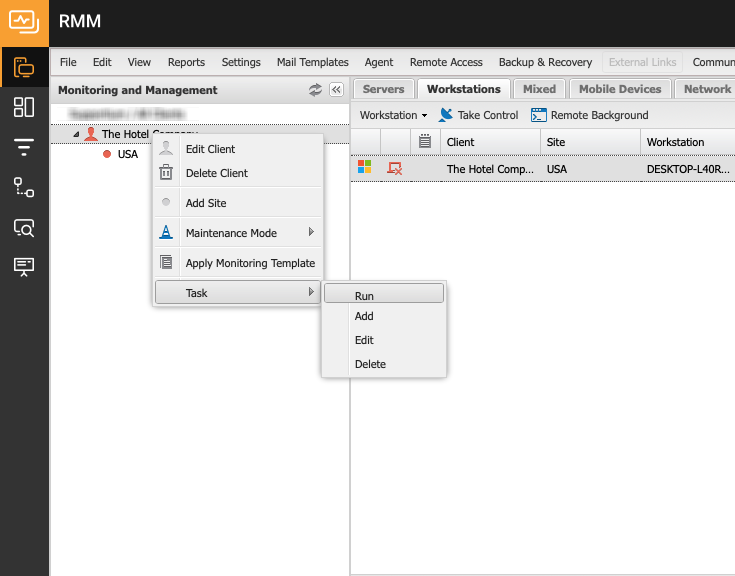Viewport: 735px width, 576px height.
Task: Refresh the Monitoring and Management tree
Action: coord(315,90)
